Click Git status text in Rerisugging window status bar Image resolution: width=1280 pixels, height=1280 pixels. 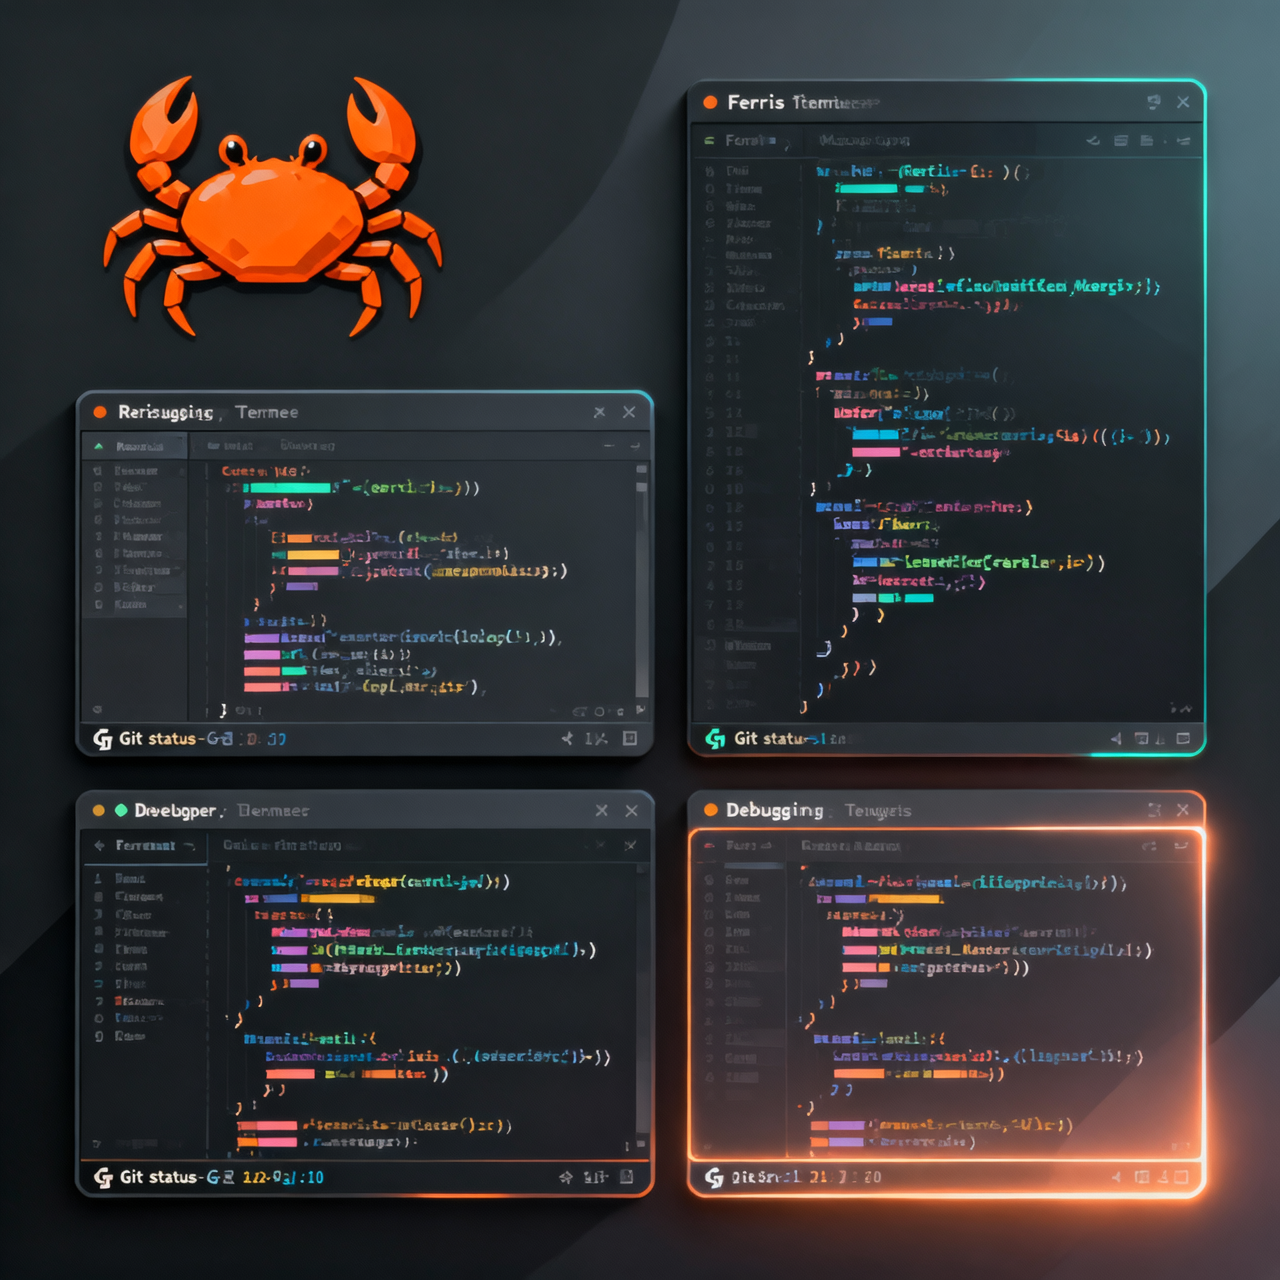point(157,738)
